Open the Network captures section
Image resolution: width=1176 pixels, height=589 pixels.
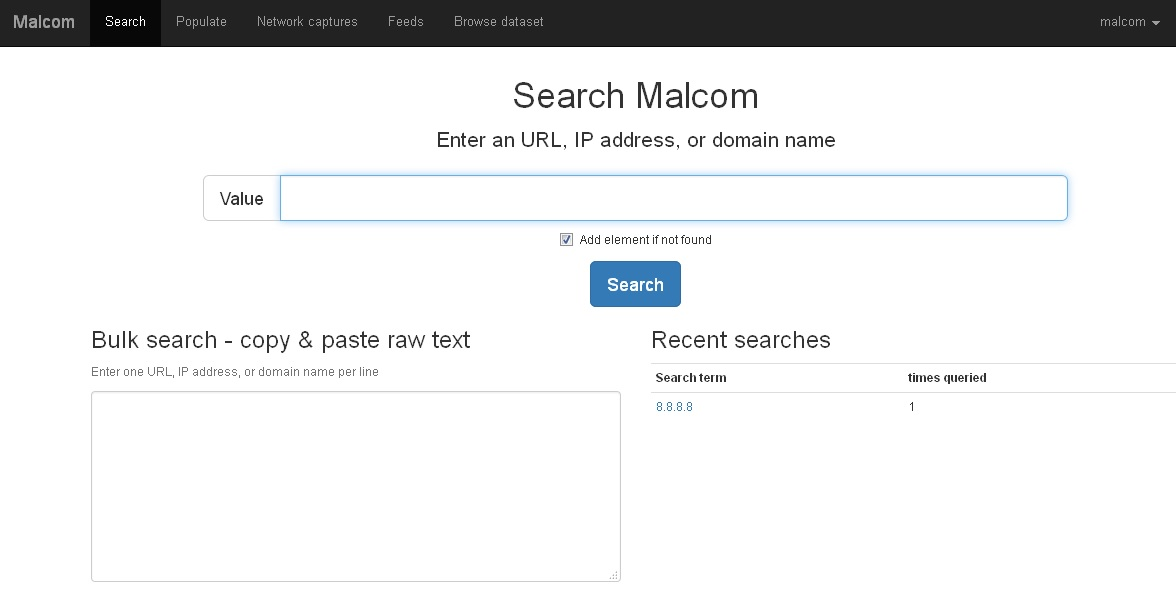pos(307,22)
